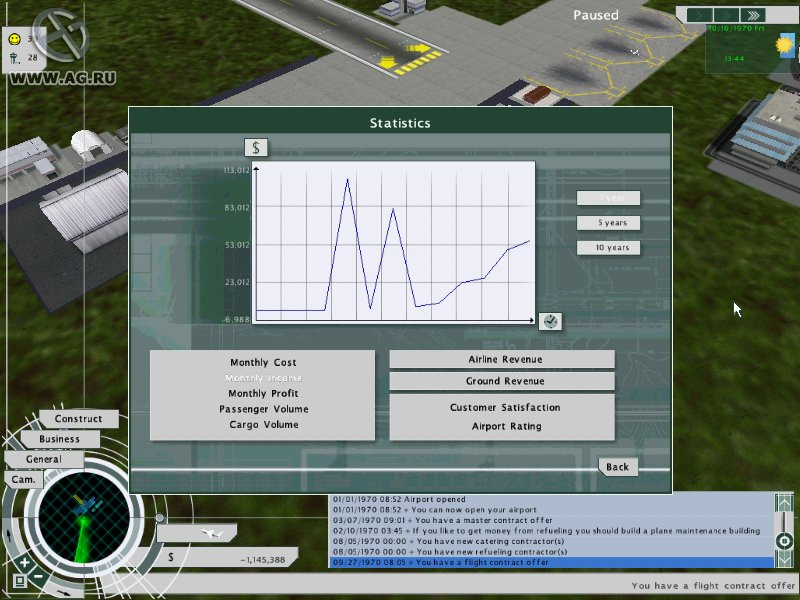Click the game date 10/16/1970 Fri
The image size is (800, 600).
[x=736, y=29]
